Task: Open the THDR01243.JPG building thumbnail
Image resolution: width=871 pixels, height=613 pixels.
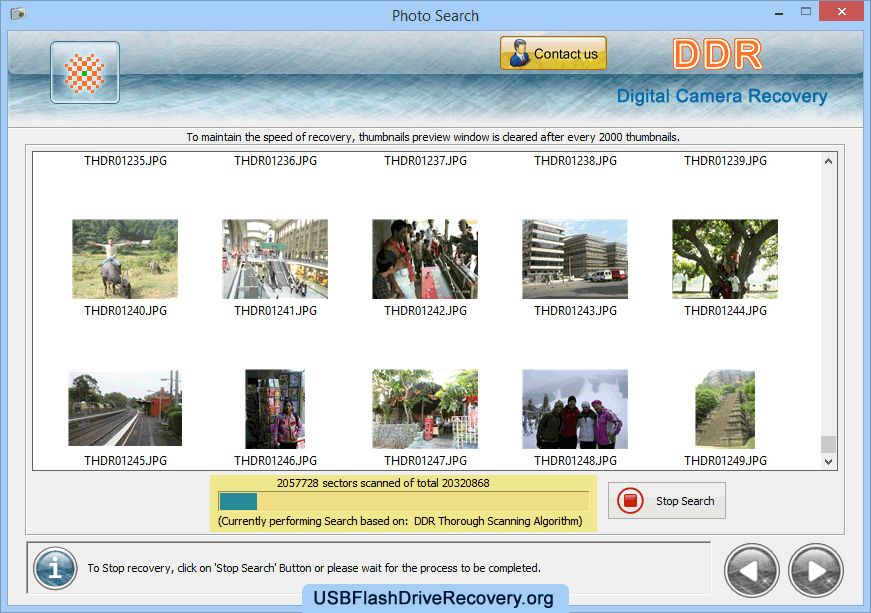Action: (x=575, y=259)
